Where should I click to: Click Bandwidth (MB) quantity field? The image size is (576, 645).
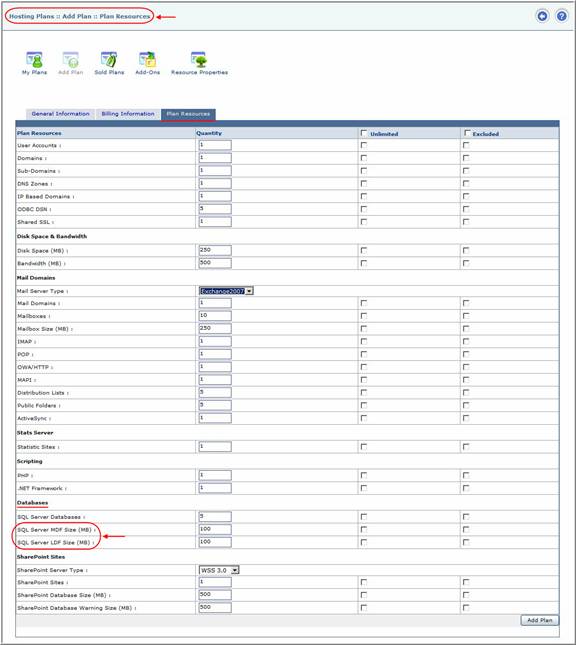click(215, 263)
